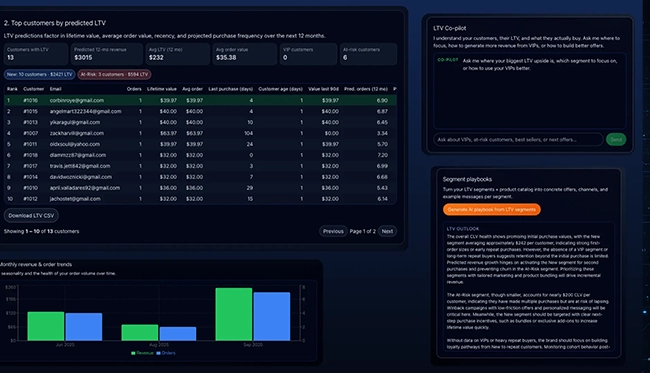Viewport: 650px width, 373px height.
Task: Click the Download LTV CSV button
Action: click(x=31, y=216)
